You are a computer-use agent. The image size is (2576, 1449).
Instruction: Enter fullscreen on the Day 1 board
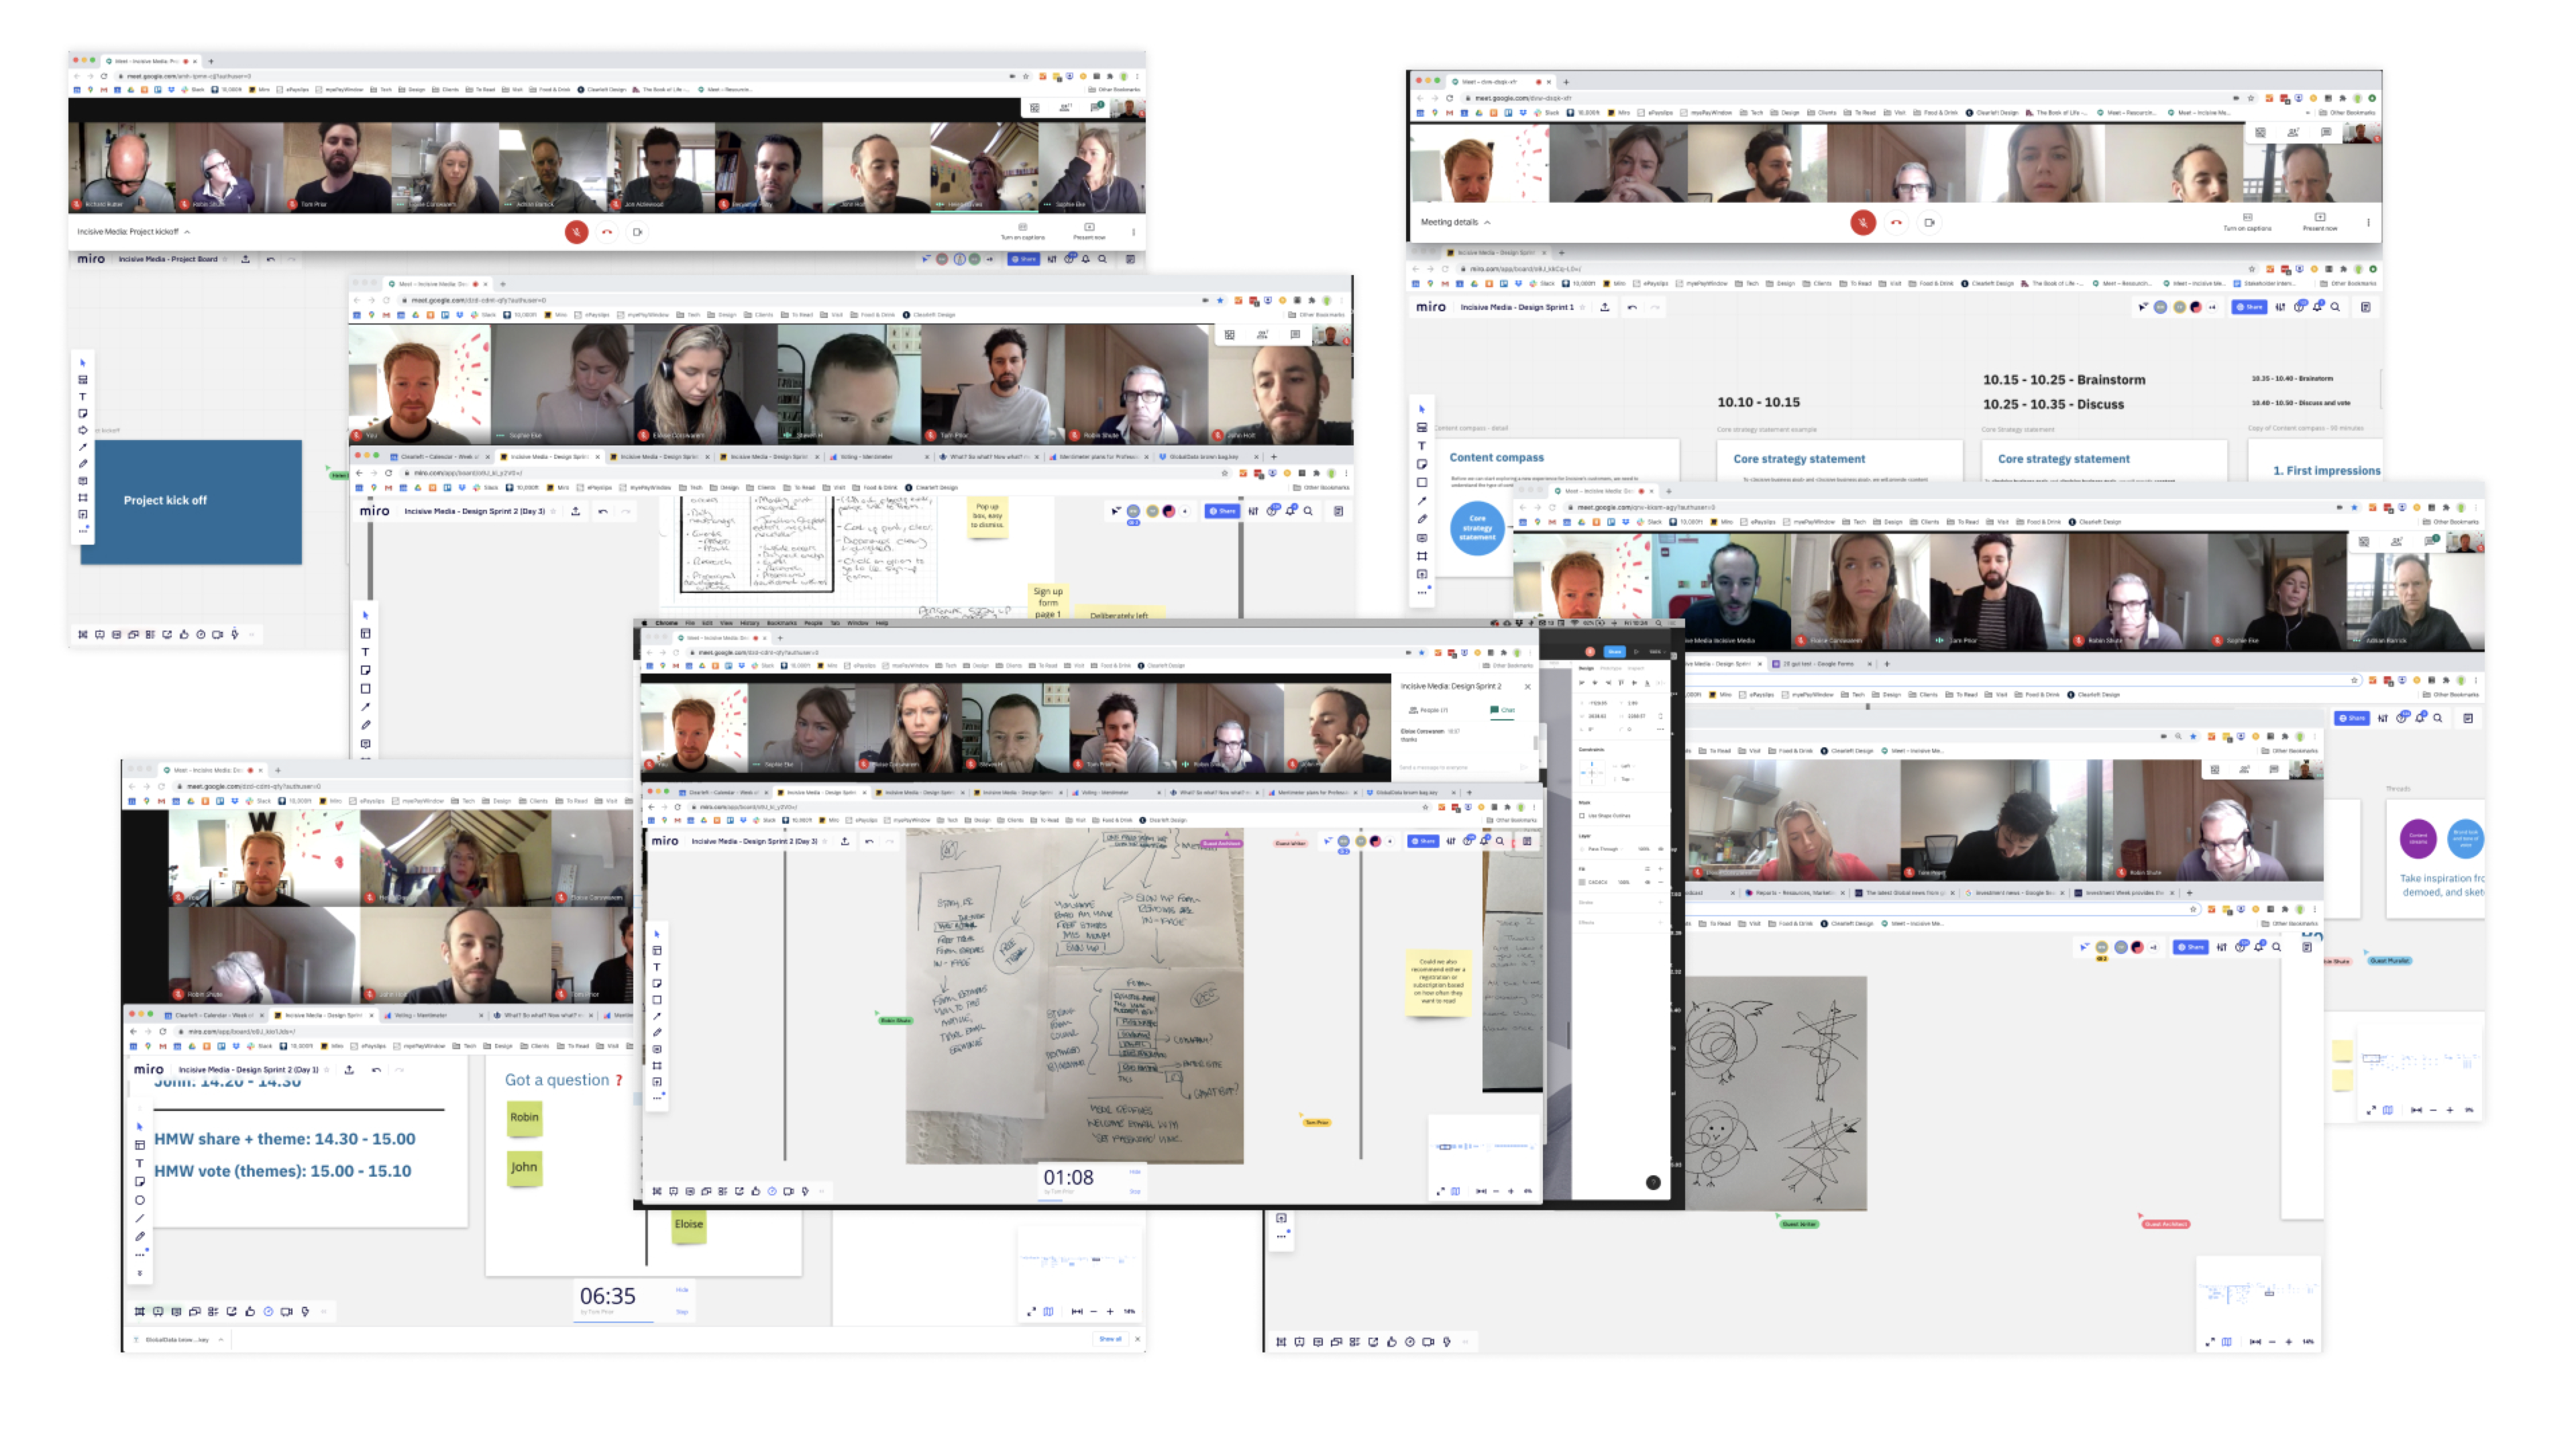[x=1031, y=1311]
